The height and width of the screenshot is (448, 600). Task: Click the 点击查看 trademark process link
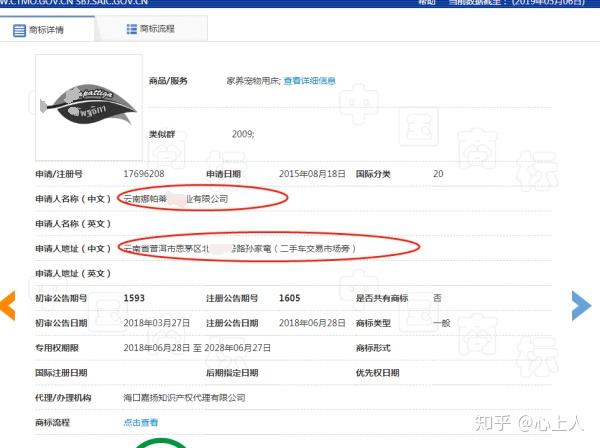(x=140, y=422)
